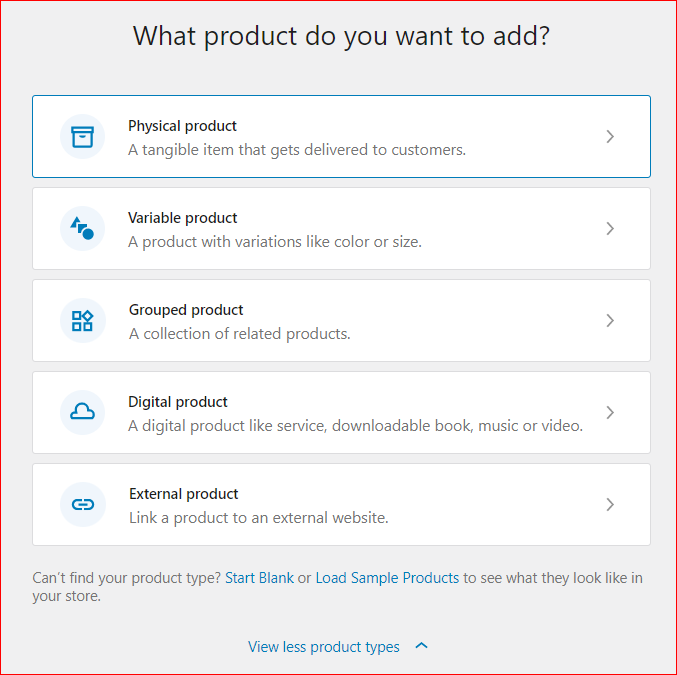The width and height of the screenshot is (677, 675).
Task: Select the Physical product title
Action: [x=182, y=126]
